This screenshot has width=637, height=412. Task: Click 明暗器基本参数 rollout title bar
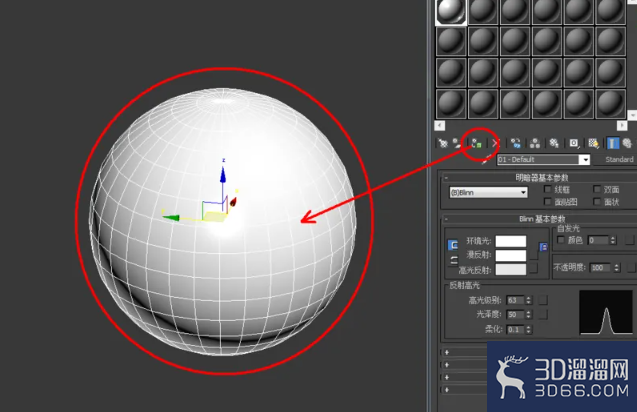point(540,178)
